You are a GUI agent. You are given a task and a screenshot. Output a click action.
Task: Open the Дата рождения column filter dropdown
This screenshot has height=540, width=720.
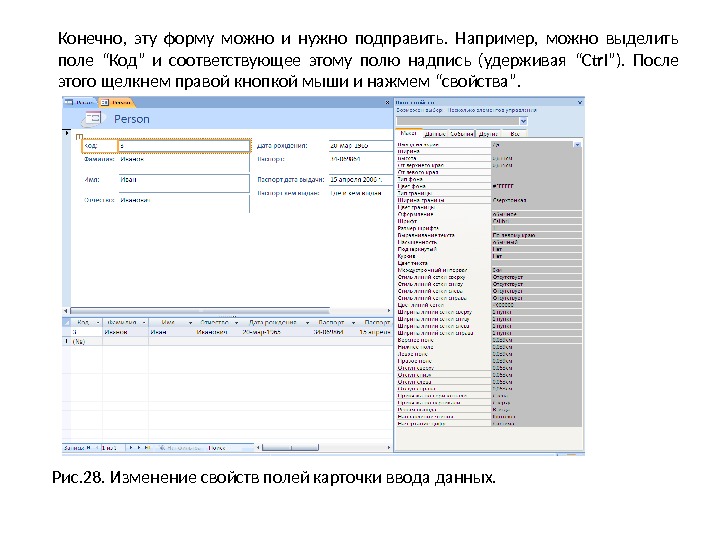tap(307, 322)
